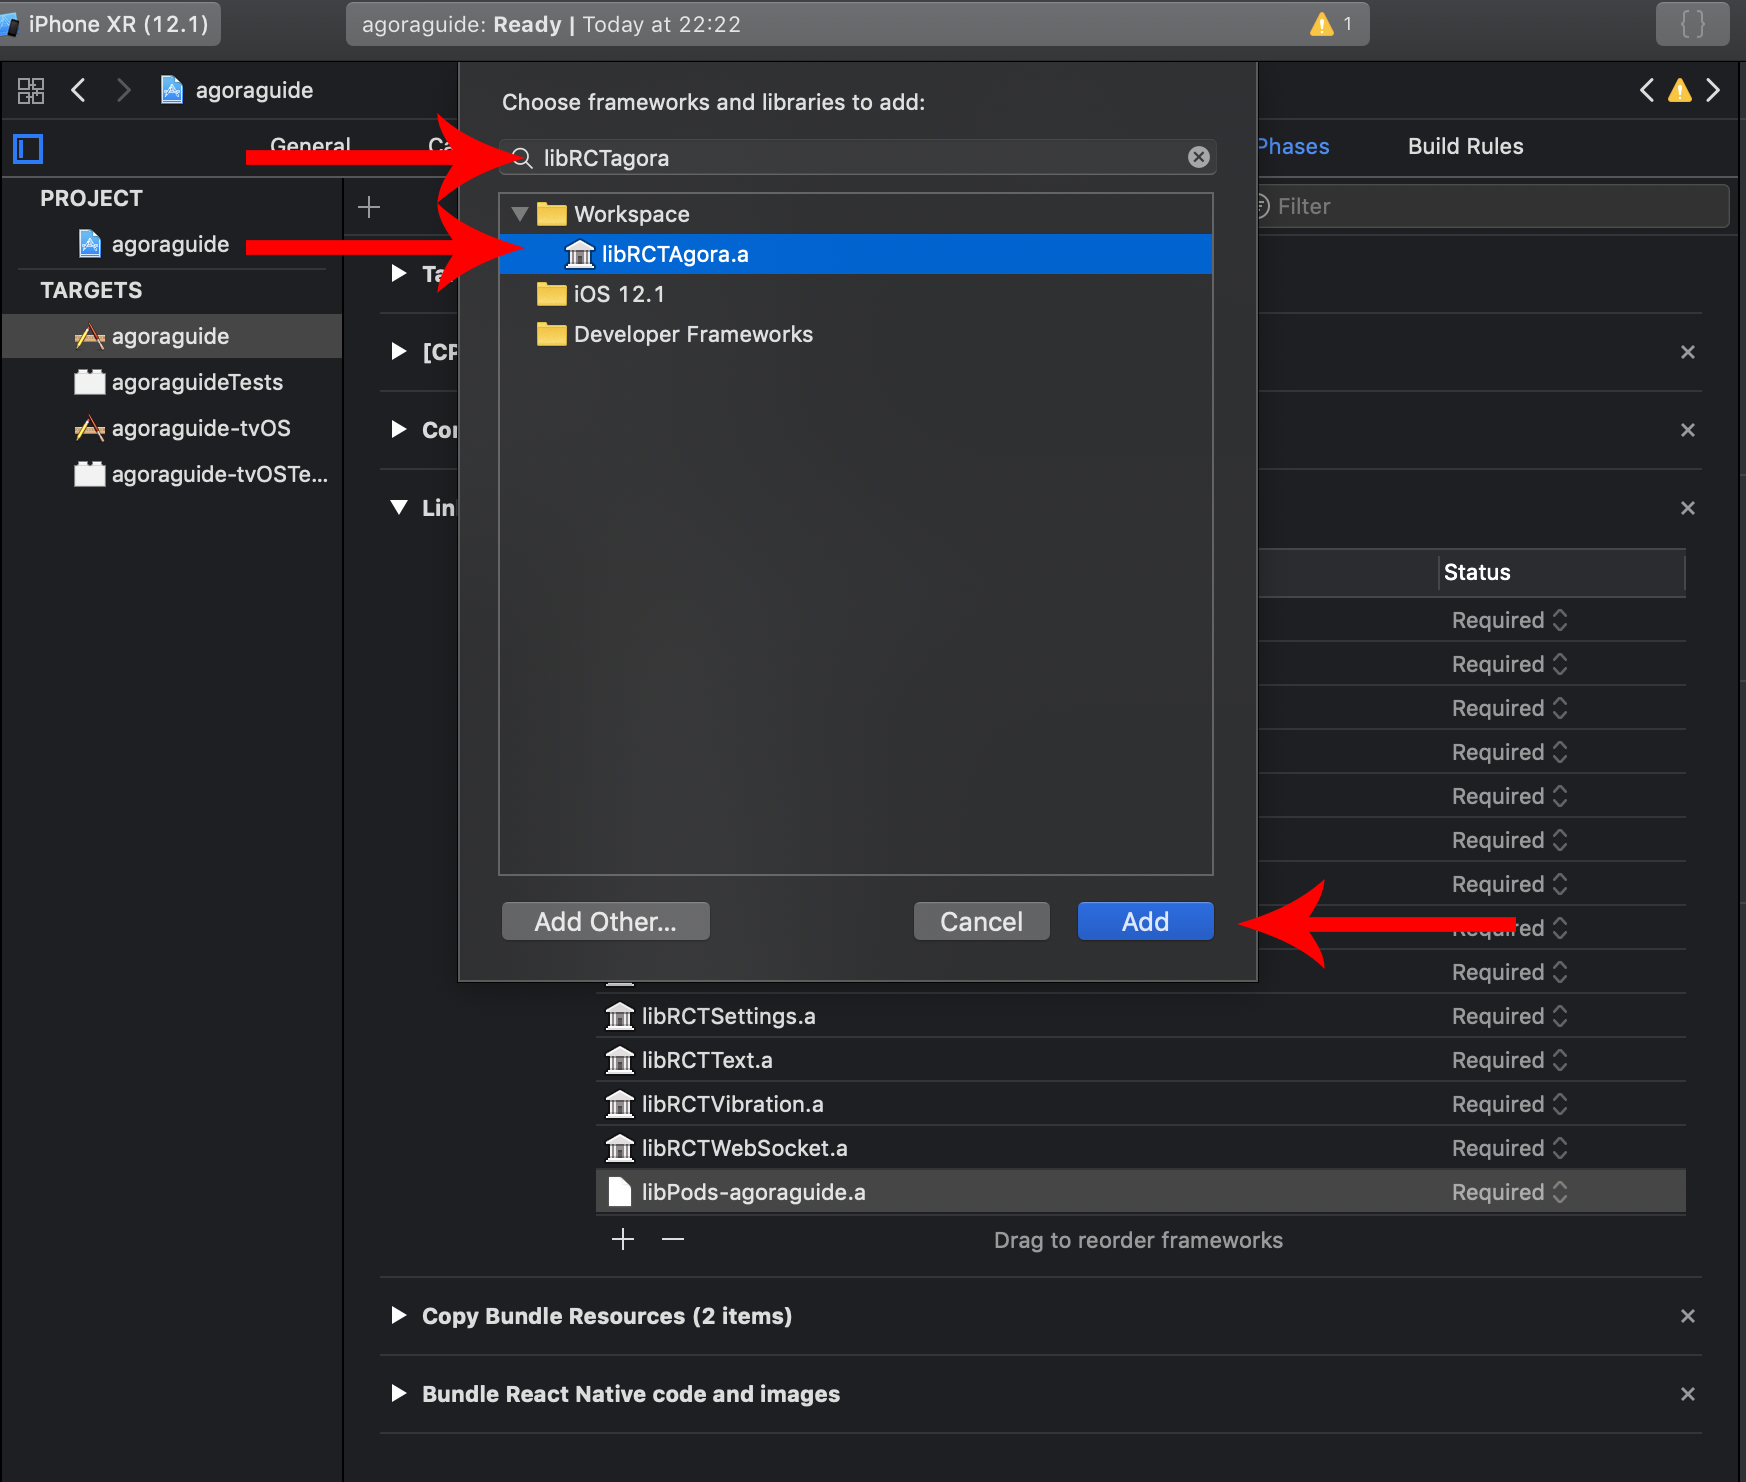The width and height of the screenshot is (1746, 1482).
Task: Select libRCTSettings.a library row
Action: click(x=1141, y=1016)
